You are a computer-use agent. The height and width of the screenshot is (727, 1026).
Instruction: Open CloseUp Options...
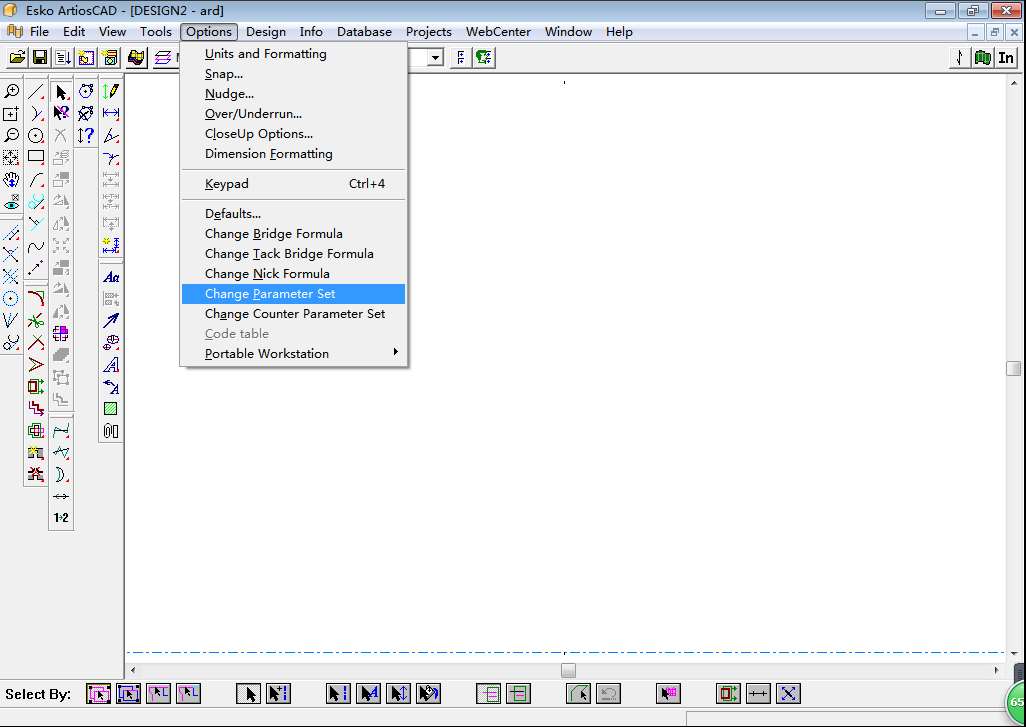[293, 133]
